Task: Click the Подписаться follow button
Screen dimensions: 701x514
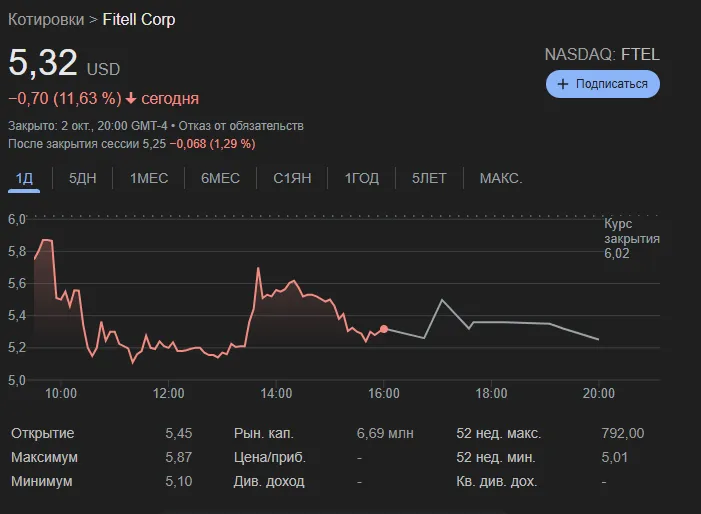Action: coord(602,84)
